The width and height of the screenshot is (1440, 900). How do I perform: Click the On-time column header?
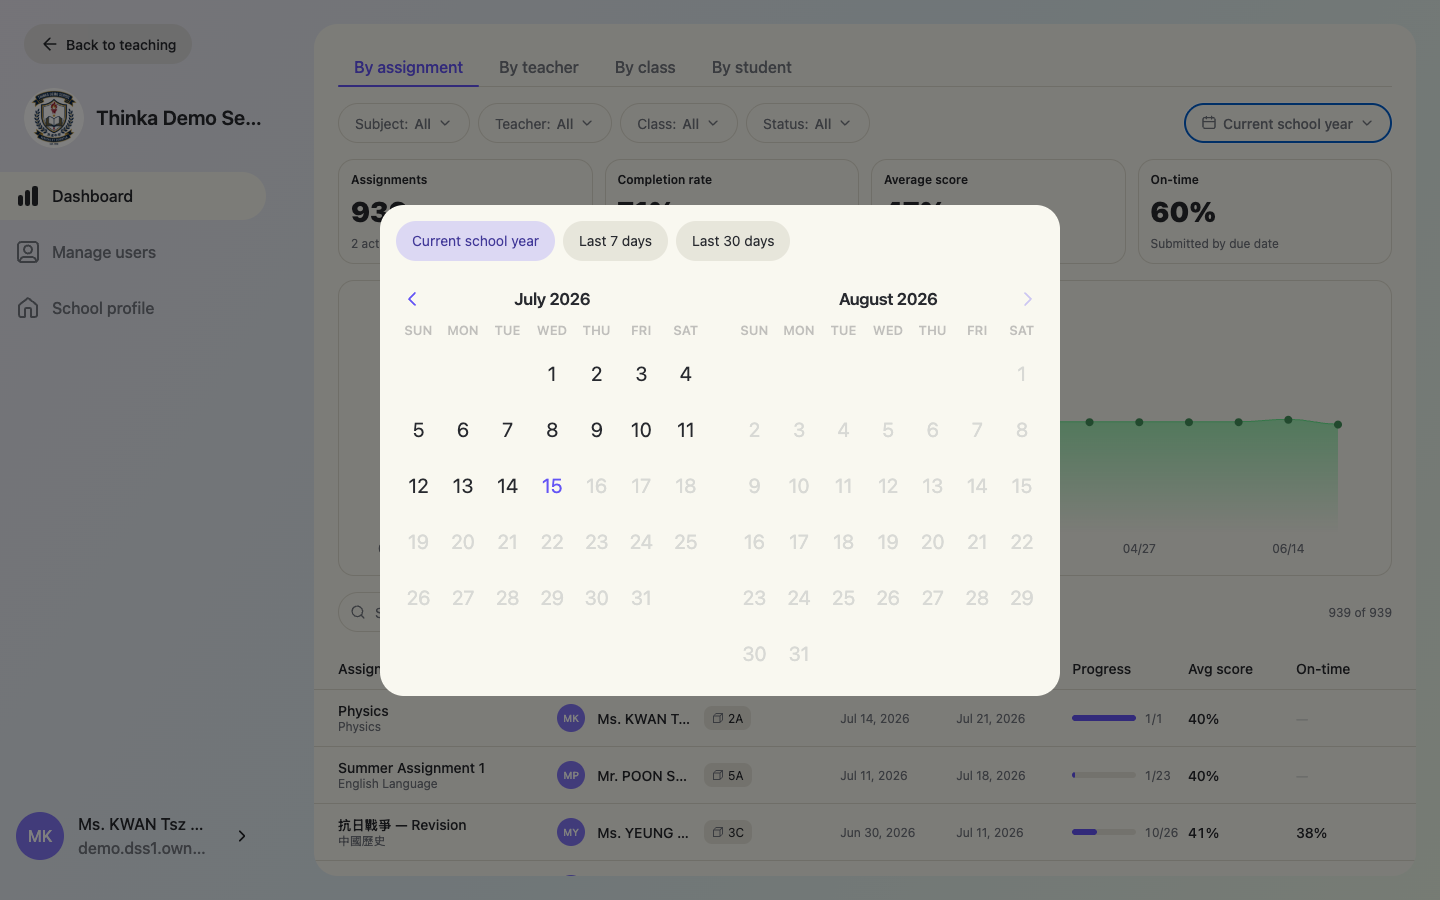pos(1323,669)
